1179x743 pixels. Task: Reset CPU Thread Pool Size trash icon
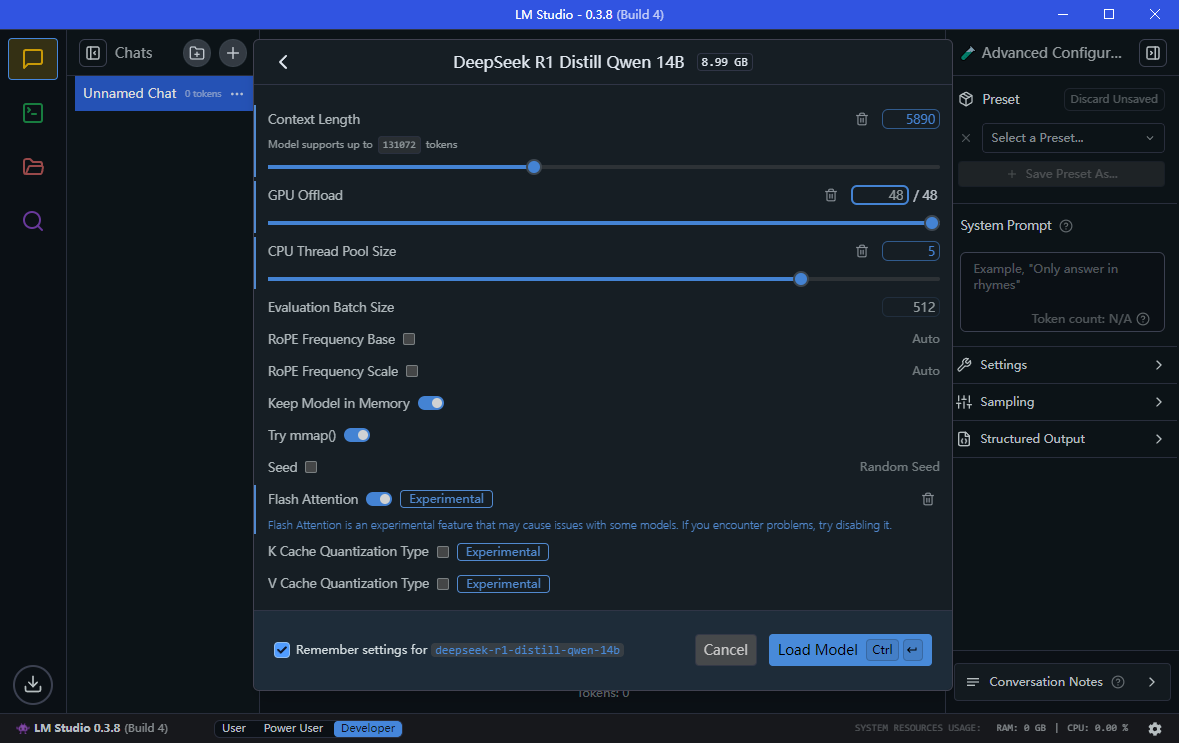[862, 251]
